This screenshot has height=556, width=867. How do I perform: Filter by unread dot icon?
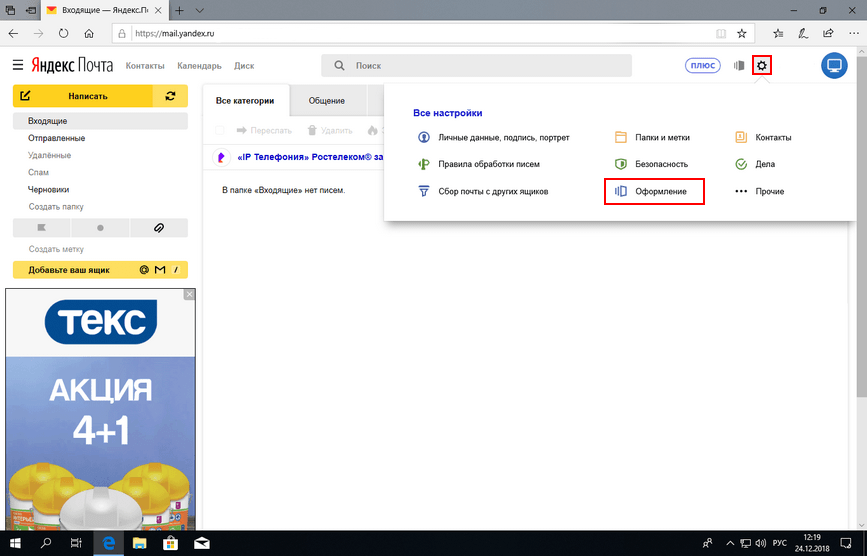click(x=100, y=228)
